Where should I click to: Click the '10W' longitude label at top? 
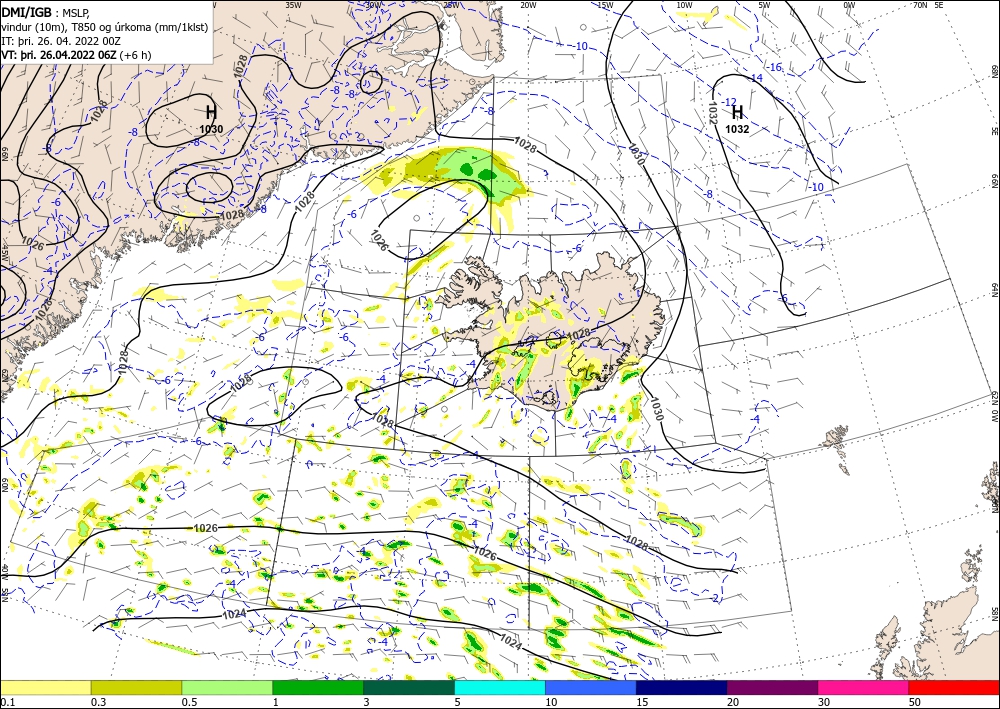[684, 4]
